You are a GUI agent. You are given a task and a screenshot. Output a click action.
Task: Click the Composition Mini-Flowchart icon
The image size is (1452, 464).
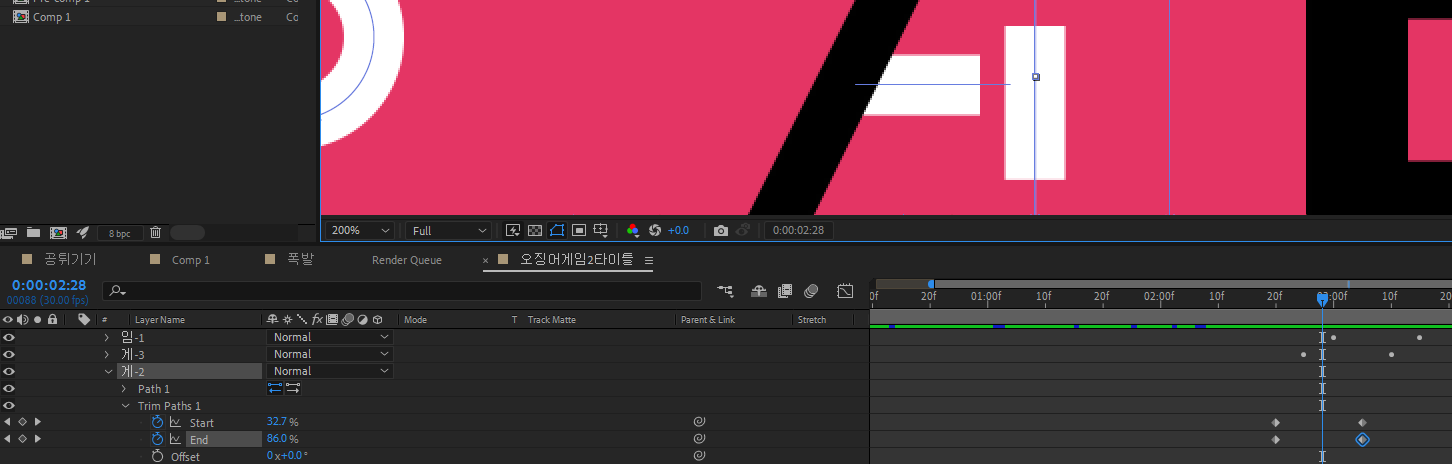[x=725, y=291]
